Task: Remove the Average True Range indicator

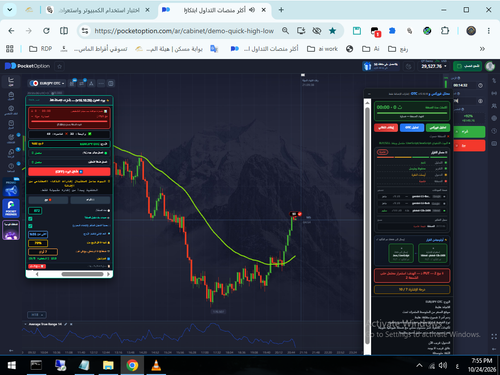Action: (x=71, y=324)
